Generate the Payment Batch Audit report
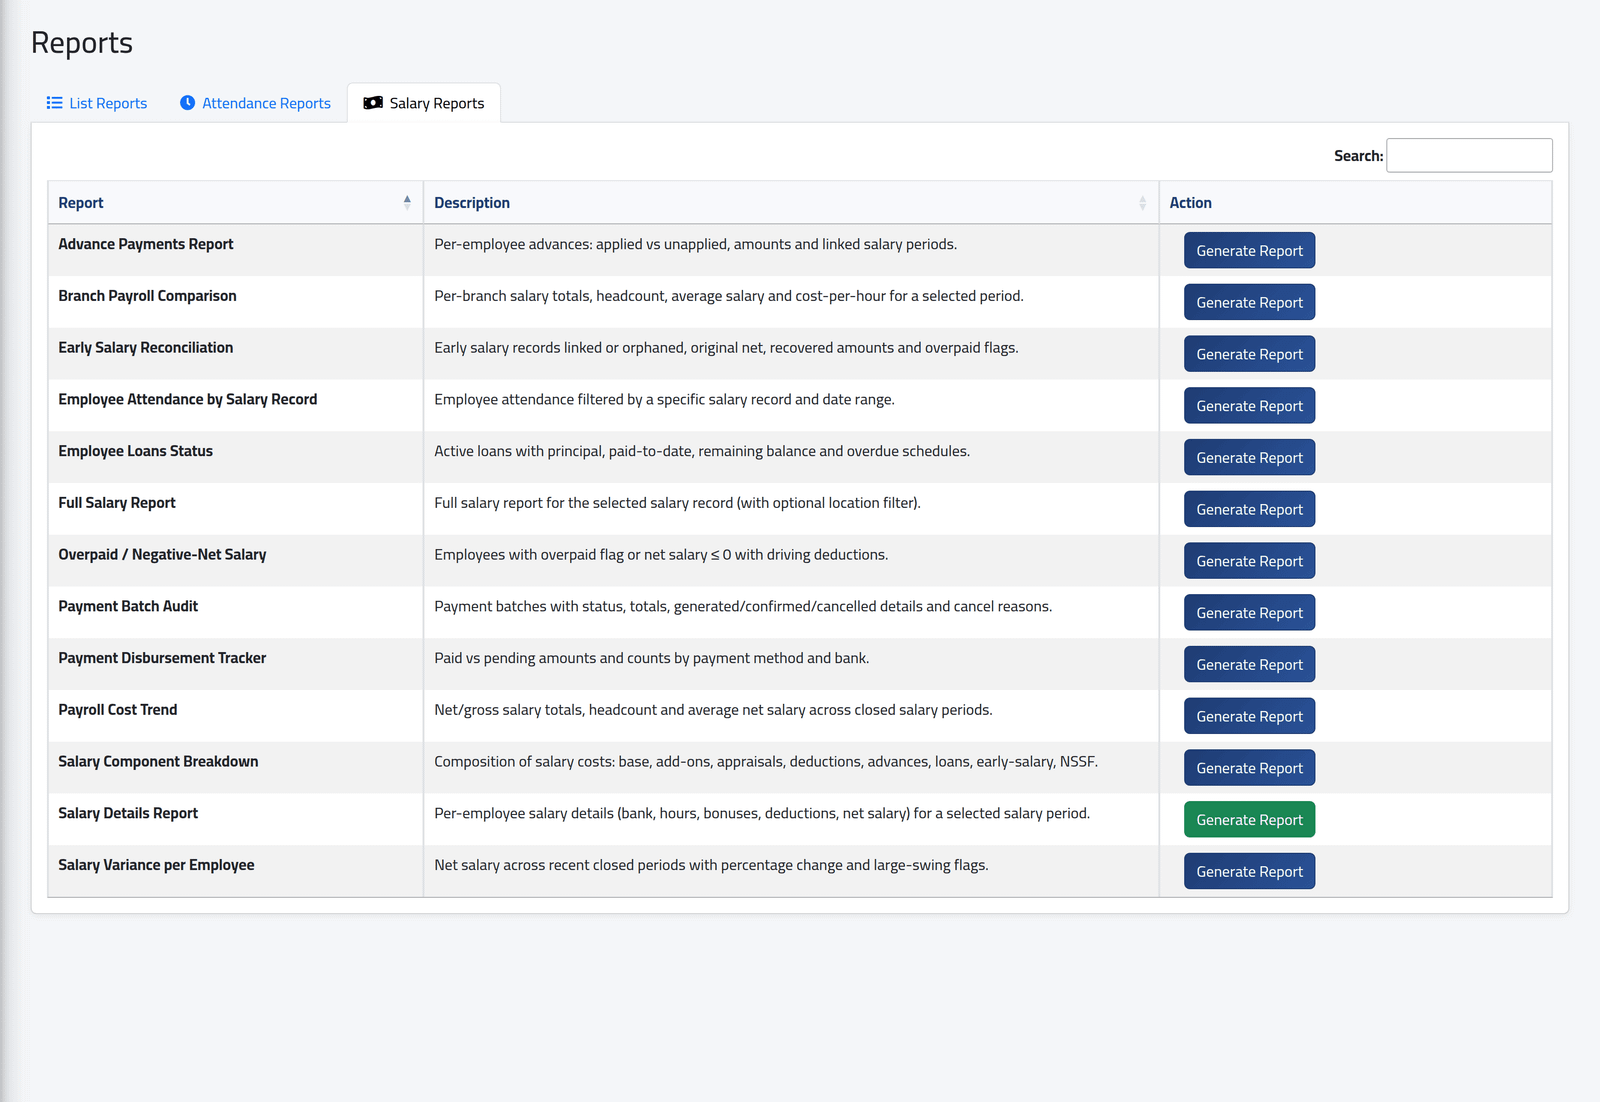The height and width of the screenshot is (1102, 1600). point(1249,613)
